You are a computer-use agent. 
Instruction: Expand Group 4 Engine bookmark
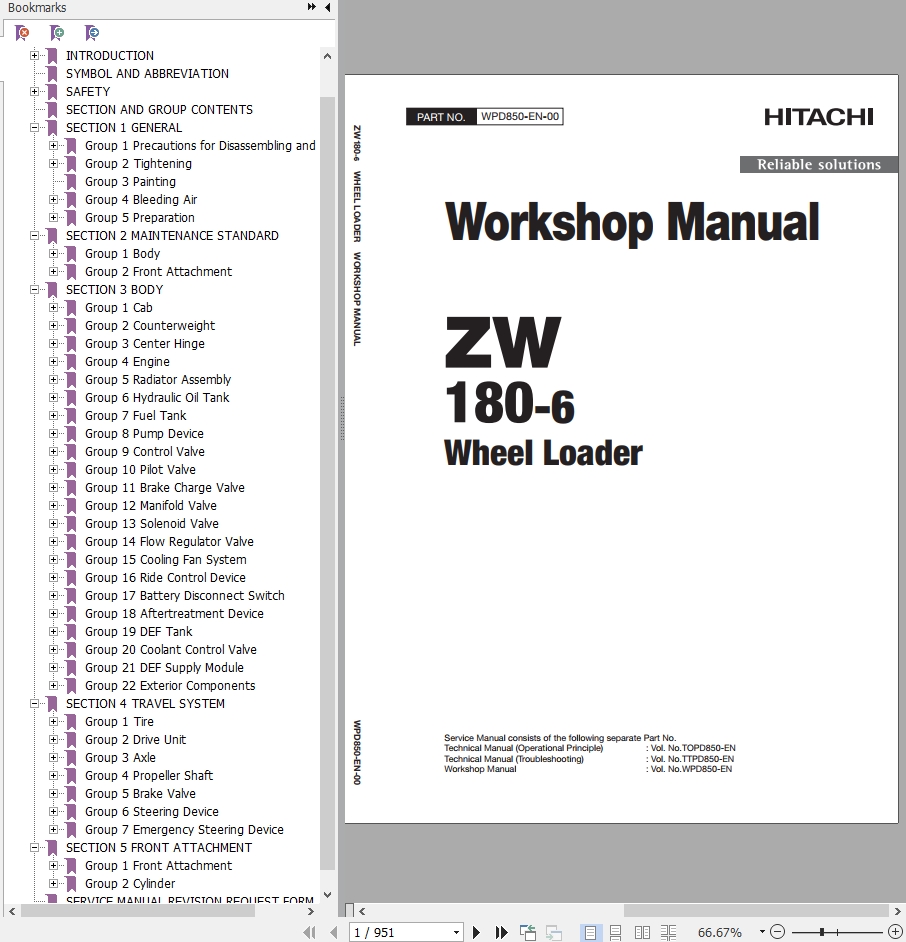tap(53, 362)
